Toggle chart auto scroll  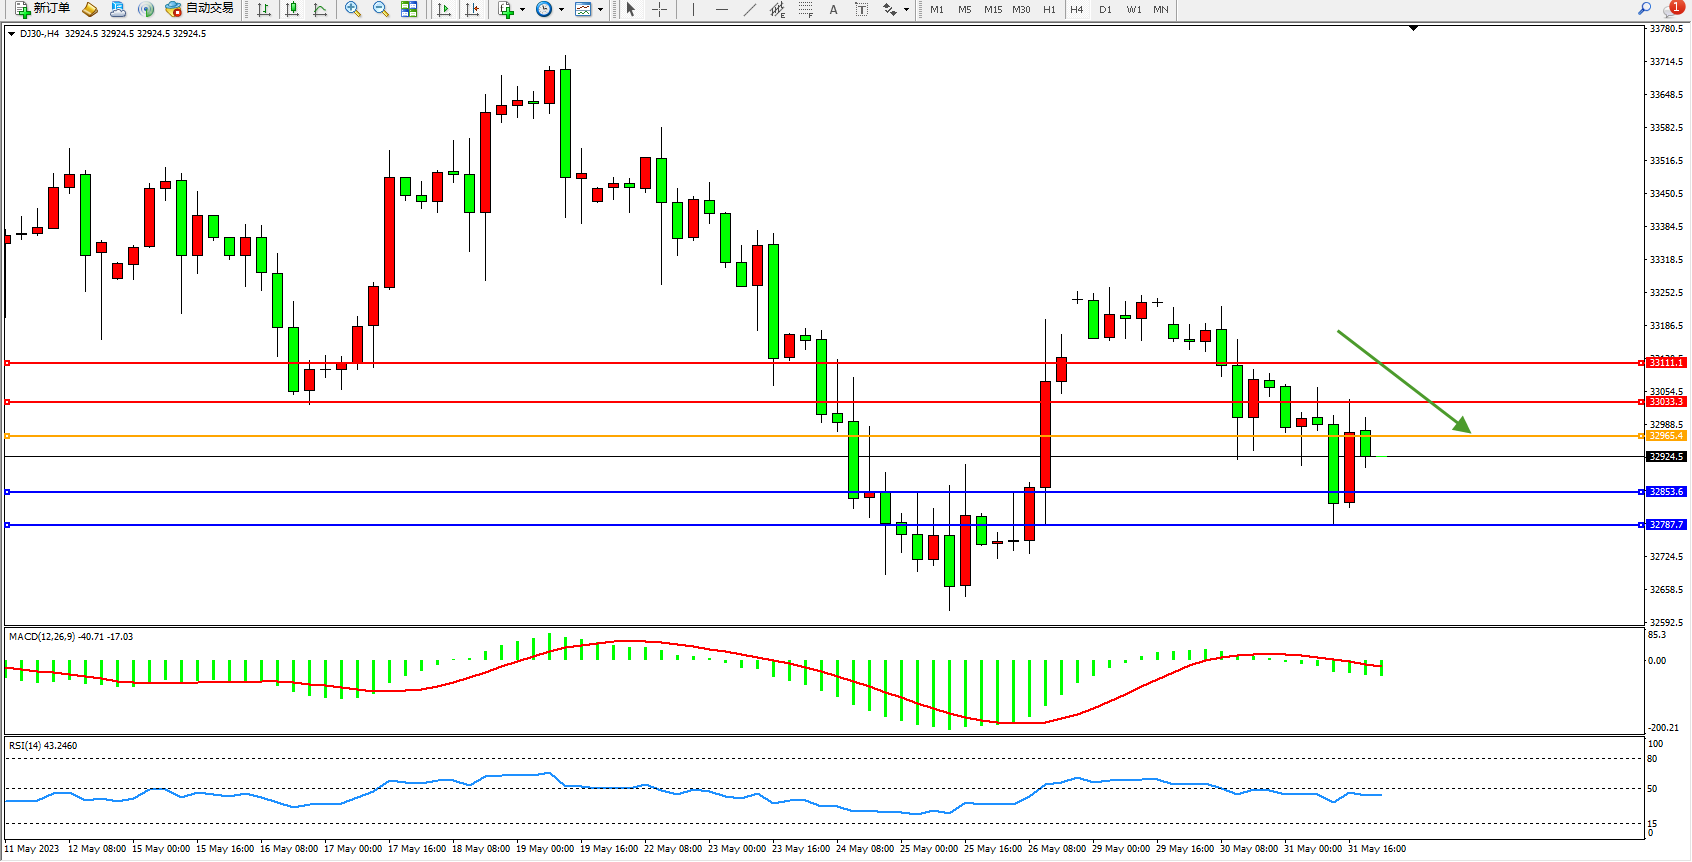(444, 9)
